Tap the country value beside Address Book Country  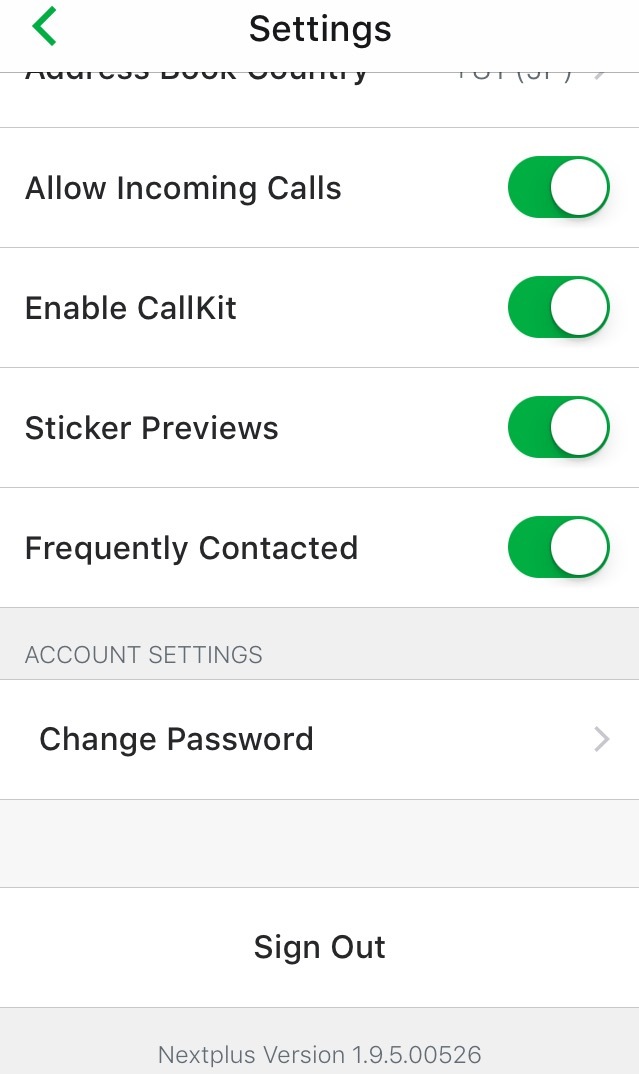point(515,76)
